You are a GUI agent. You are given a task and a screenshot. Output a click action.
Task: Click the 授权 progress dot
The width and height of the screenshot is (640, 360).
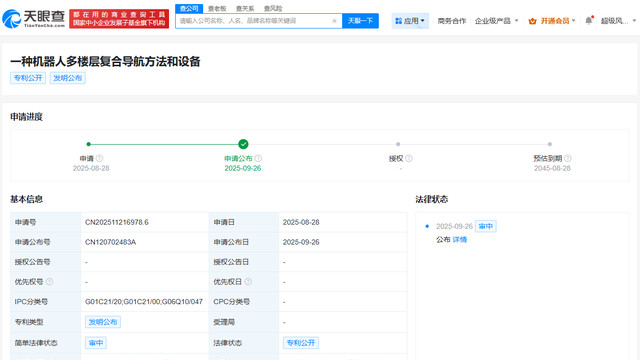coord(398,144)
